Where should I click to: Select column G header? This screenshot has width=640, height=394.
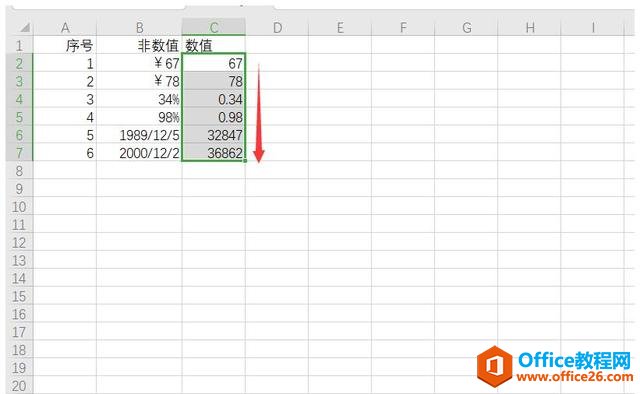coord(466,27)
